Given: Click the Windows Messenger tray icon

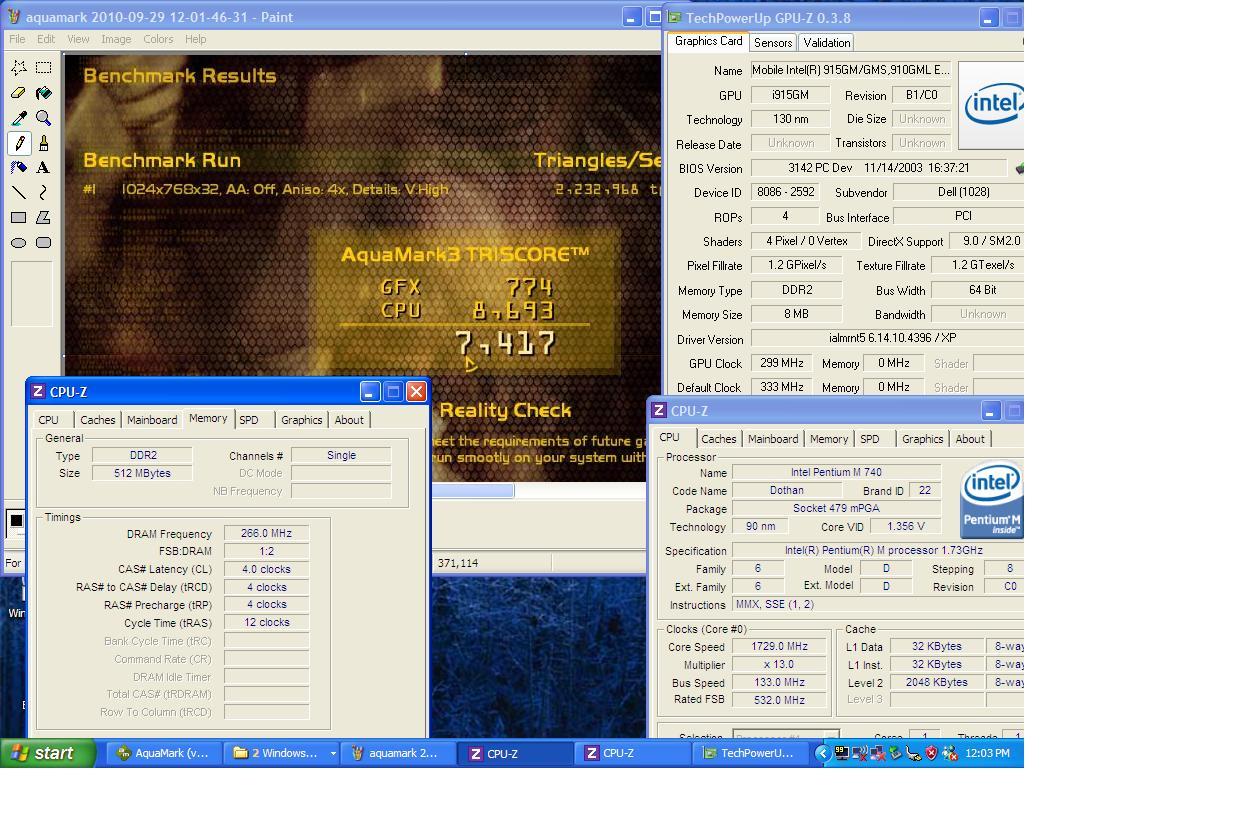Looking at the screenshot, I should 950,753.
